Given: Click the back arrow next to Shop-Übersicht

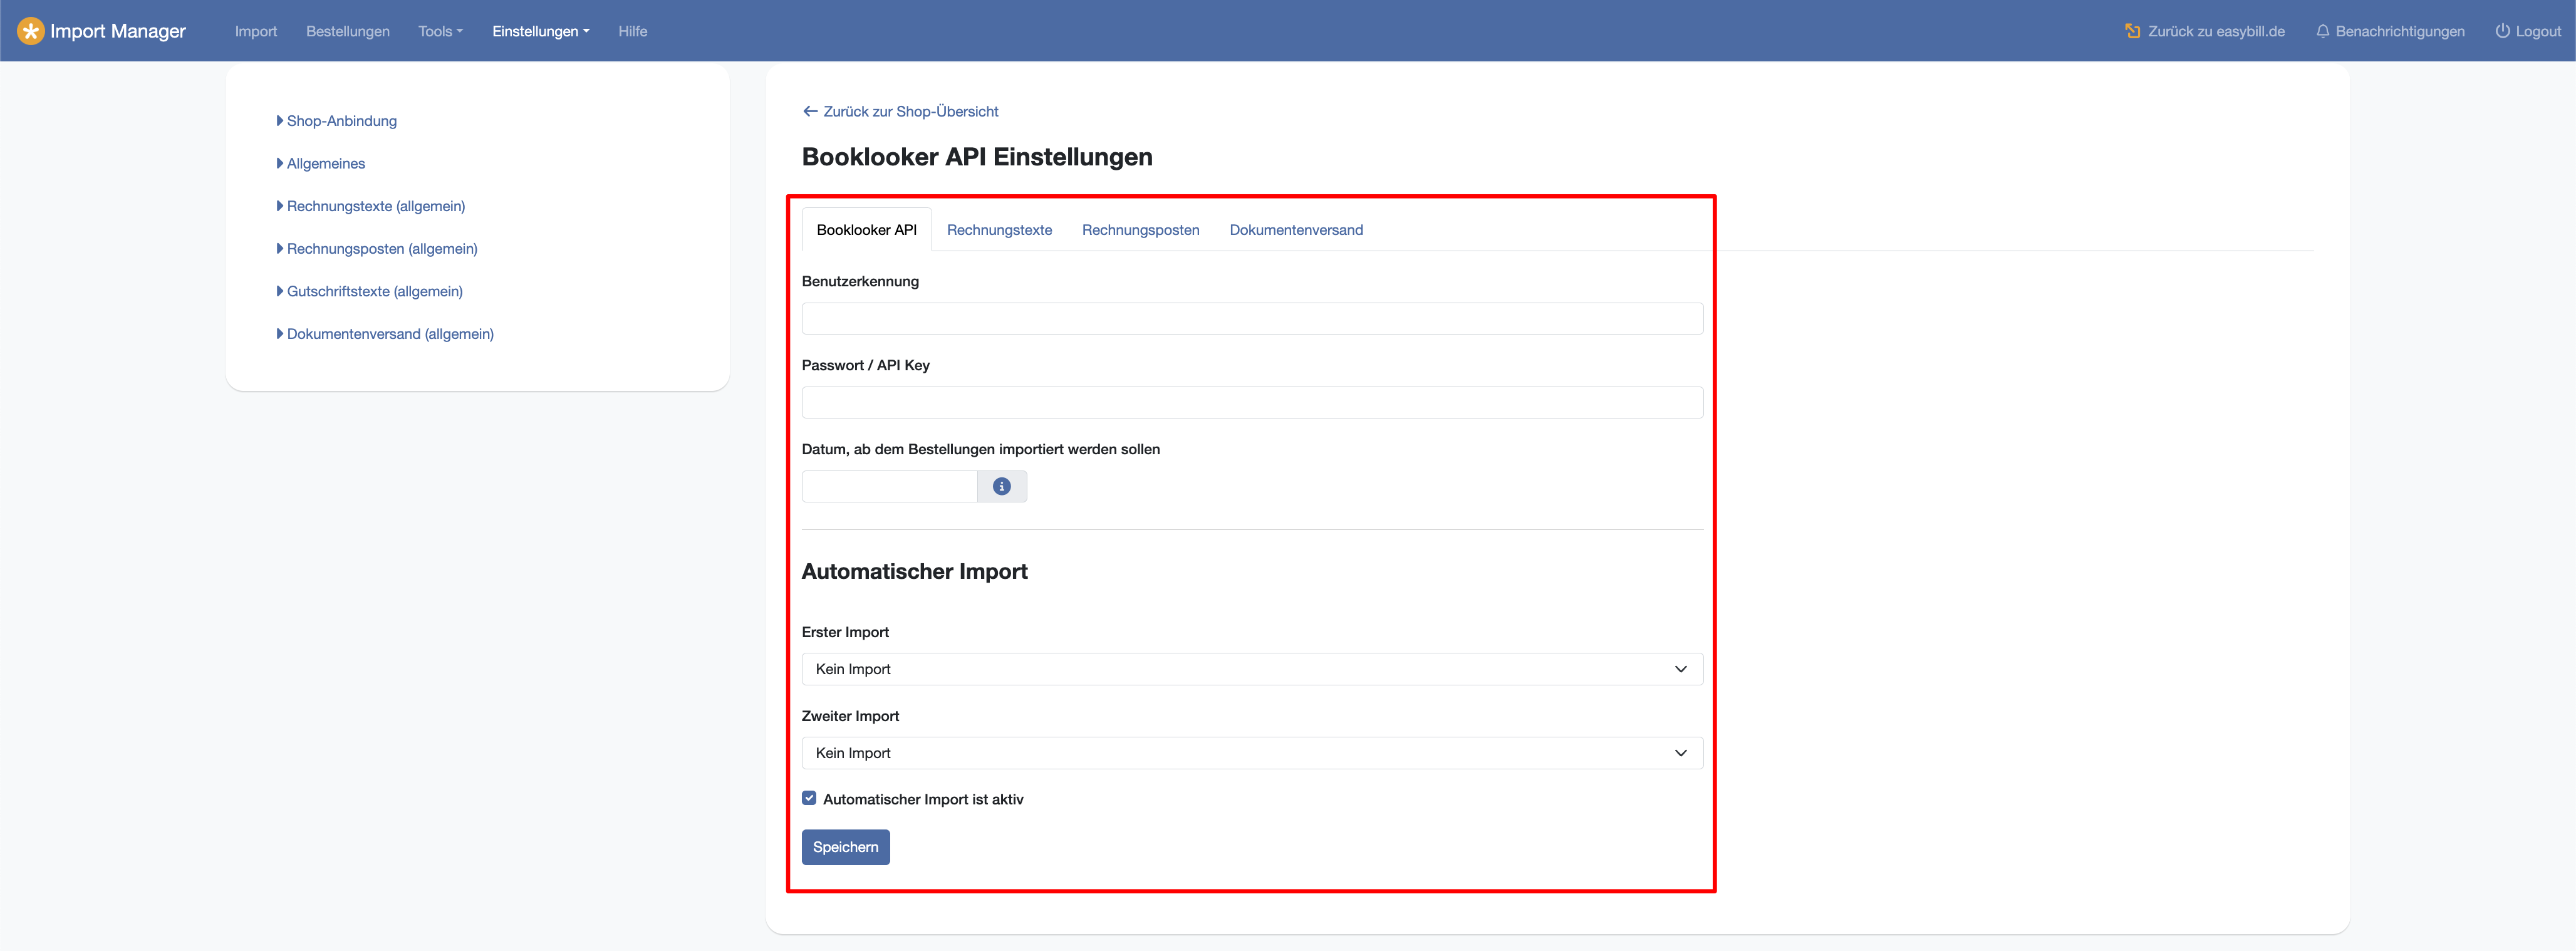Looking at the screenshot, I should [810, 111].
